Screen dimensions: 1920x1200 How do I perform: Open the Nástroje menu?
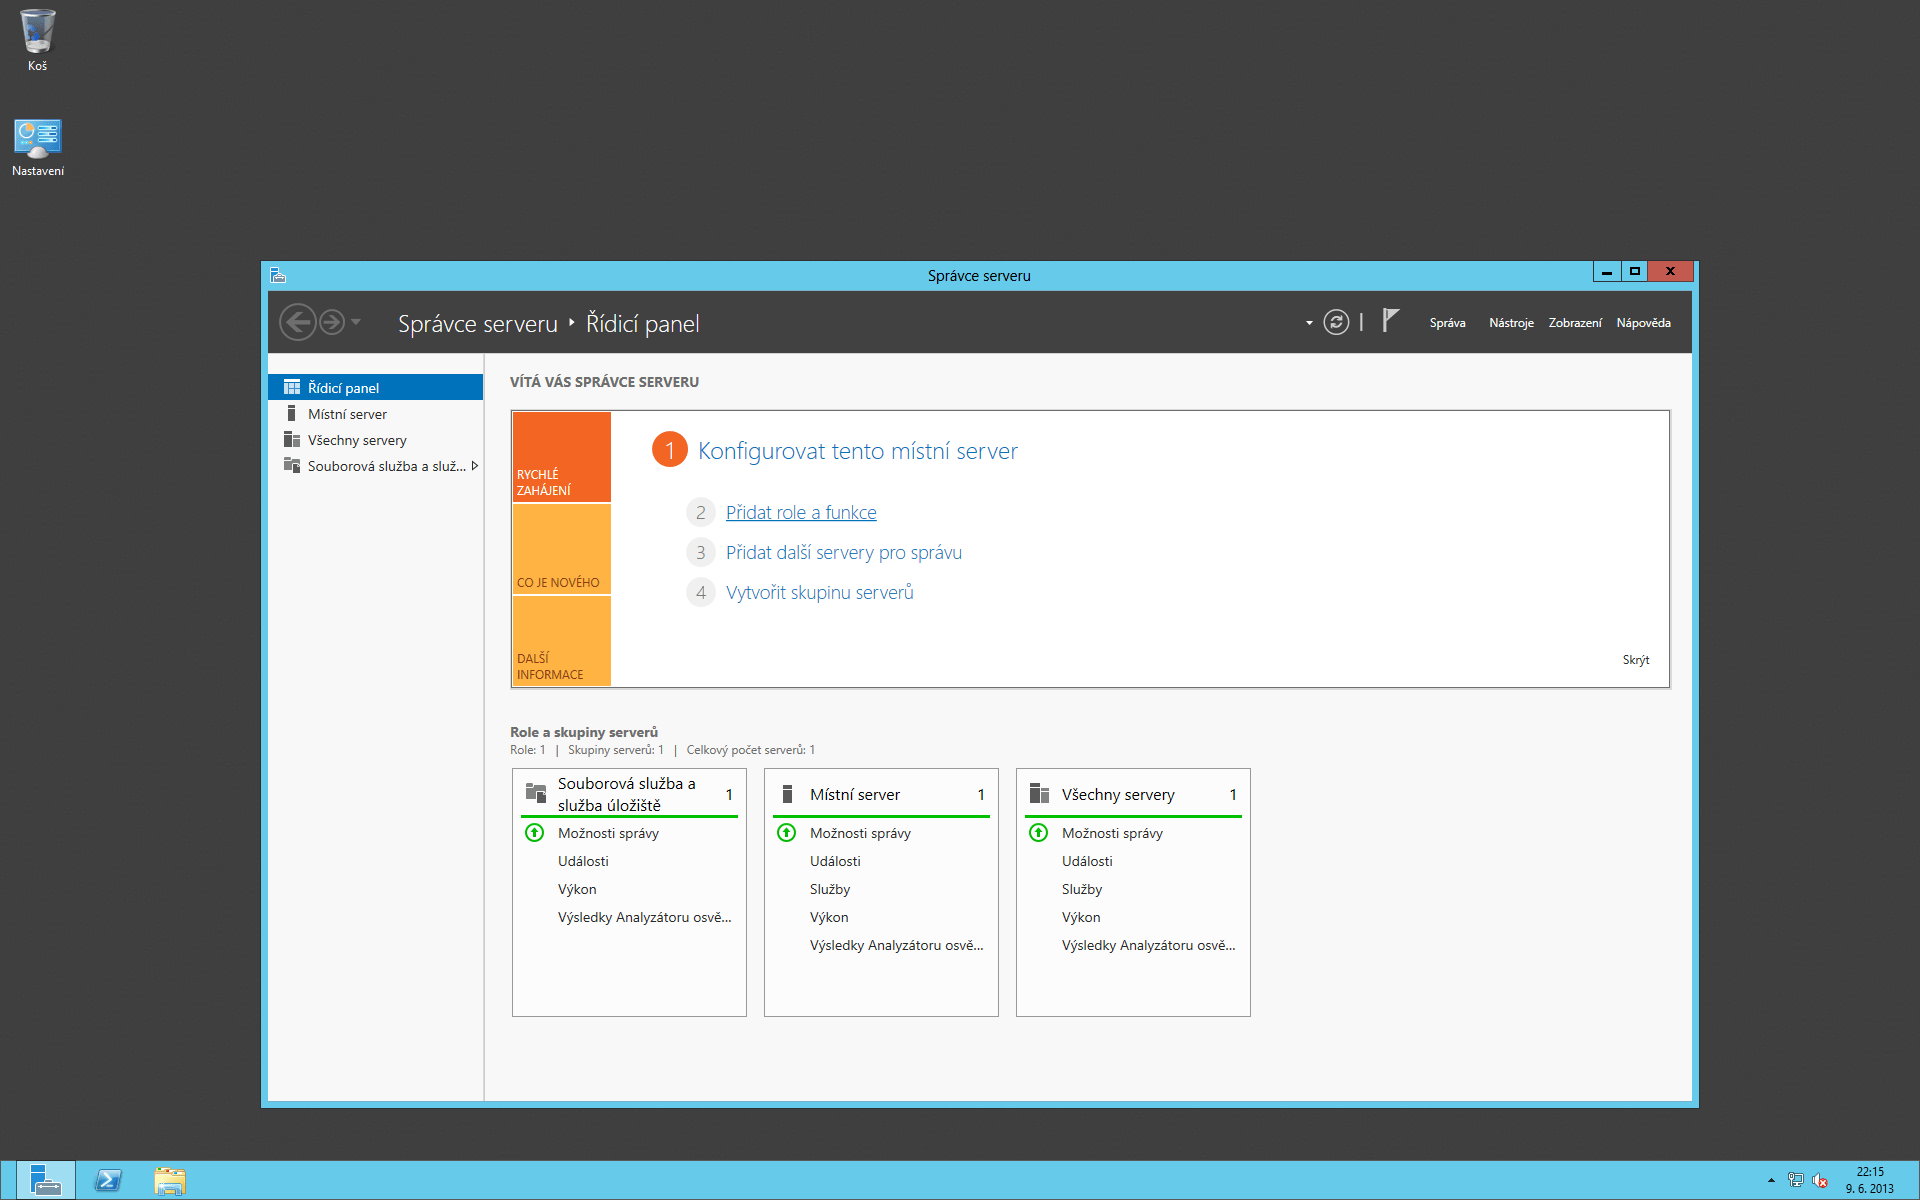tap(1510, 323)
